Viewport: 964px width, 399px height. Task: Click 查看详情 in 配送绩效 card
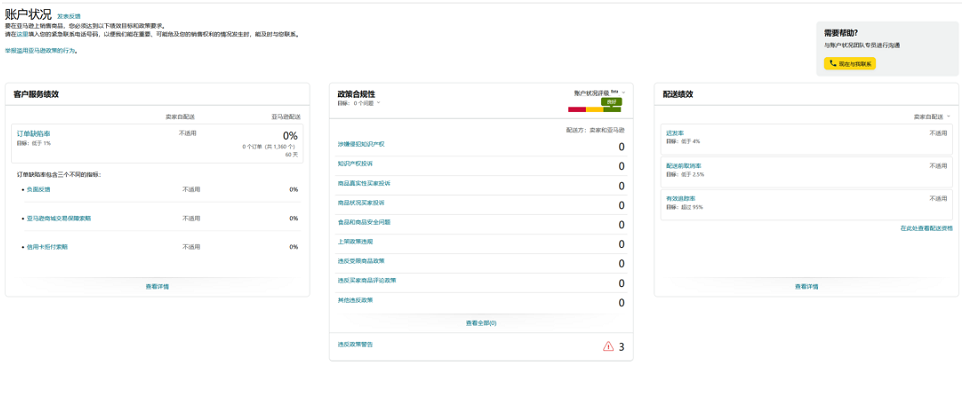point(806,286)
